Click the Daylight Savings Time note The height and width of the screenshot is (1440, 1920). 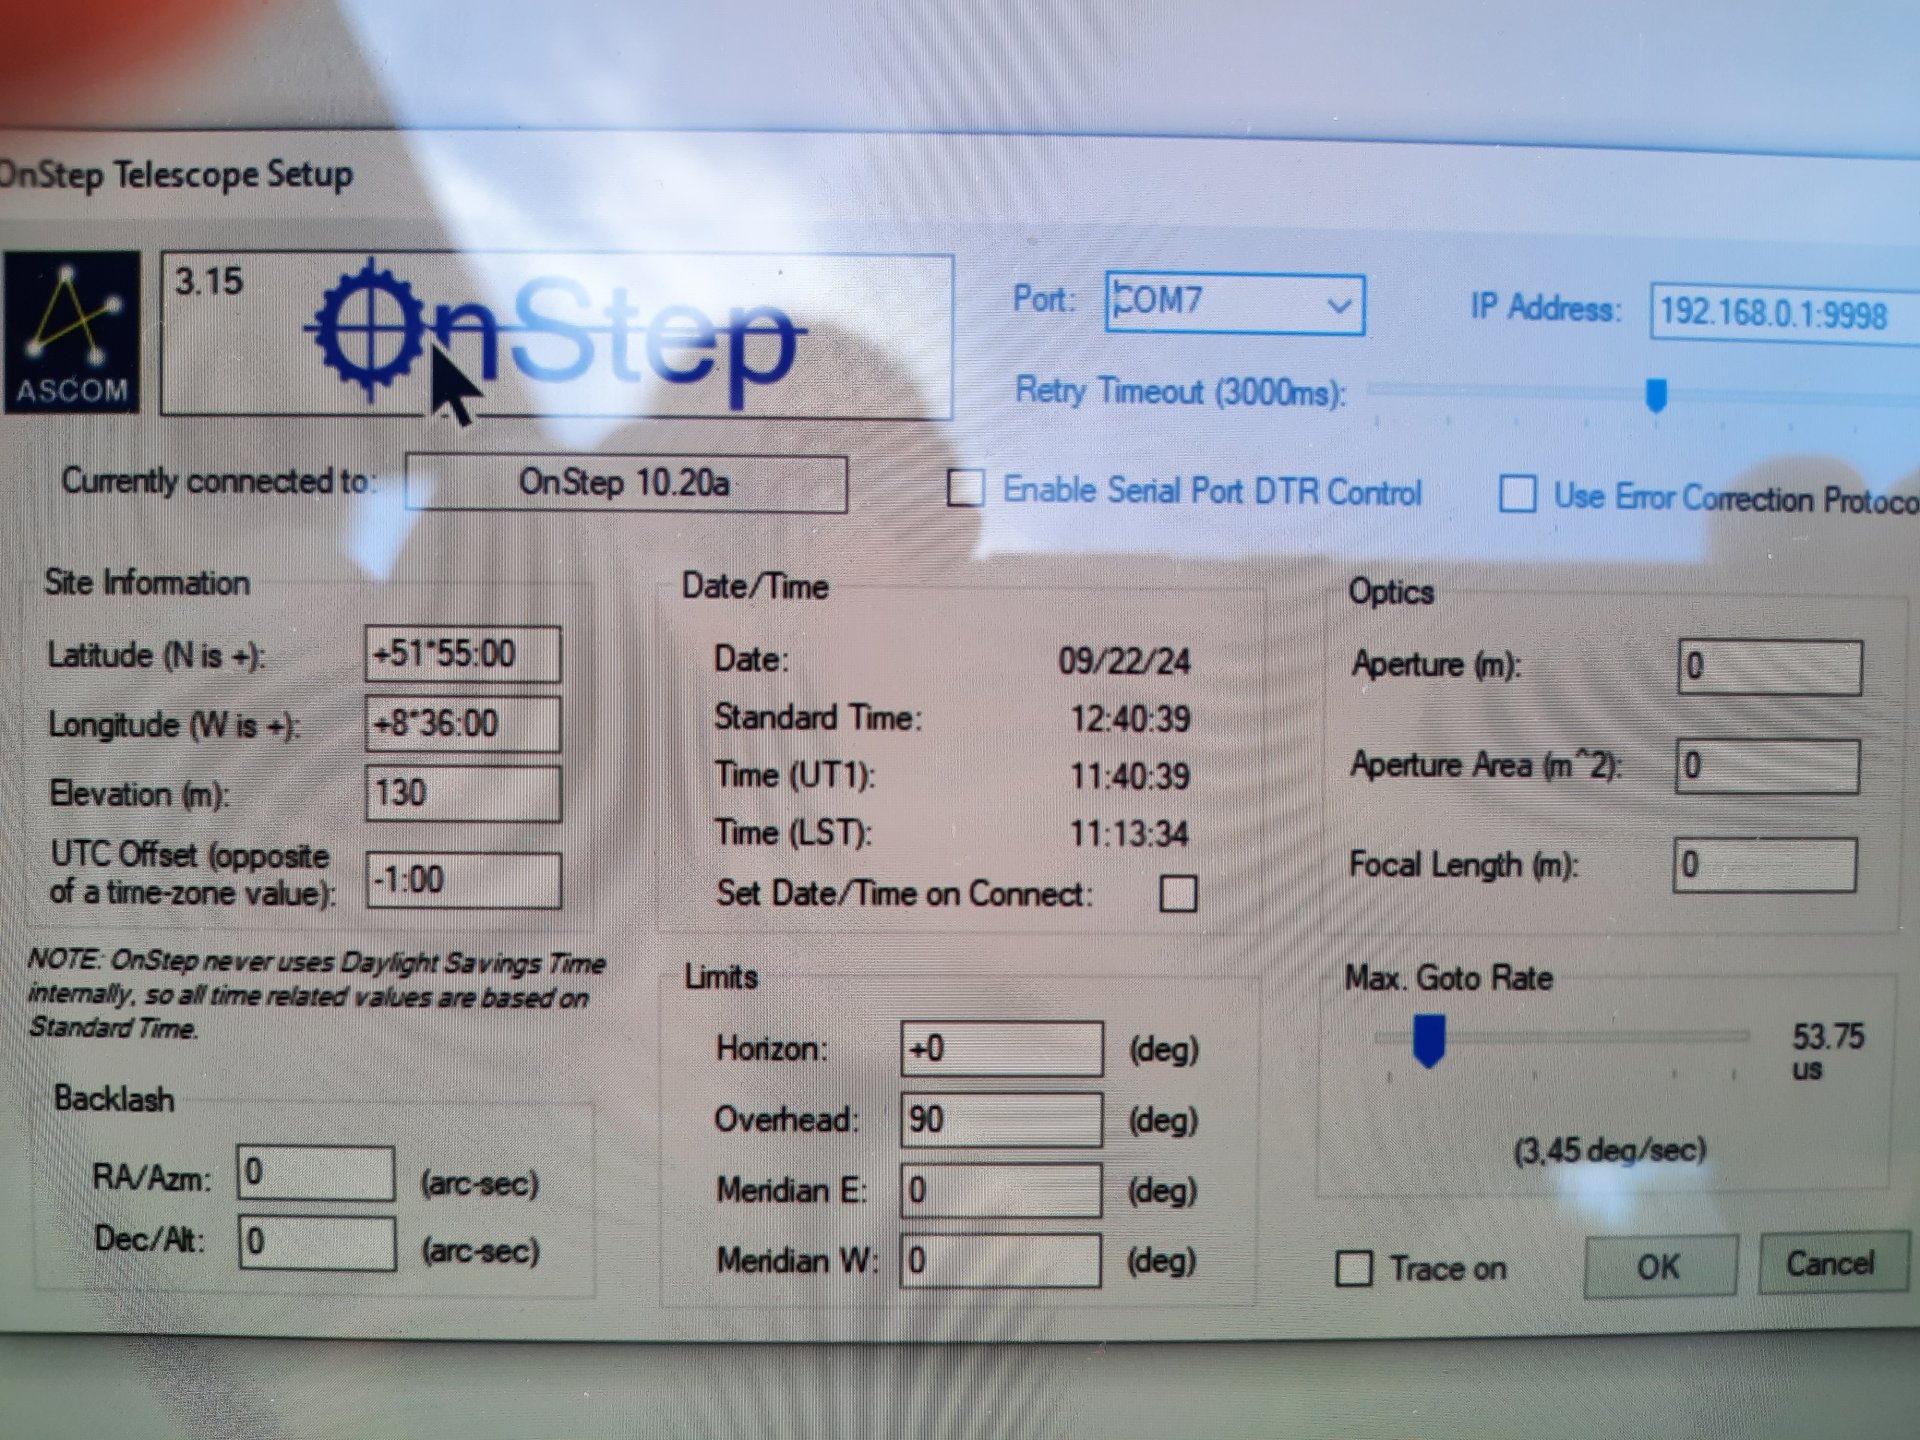[x=316, y=994]
